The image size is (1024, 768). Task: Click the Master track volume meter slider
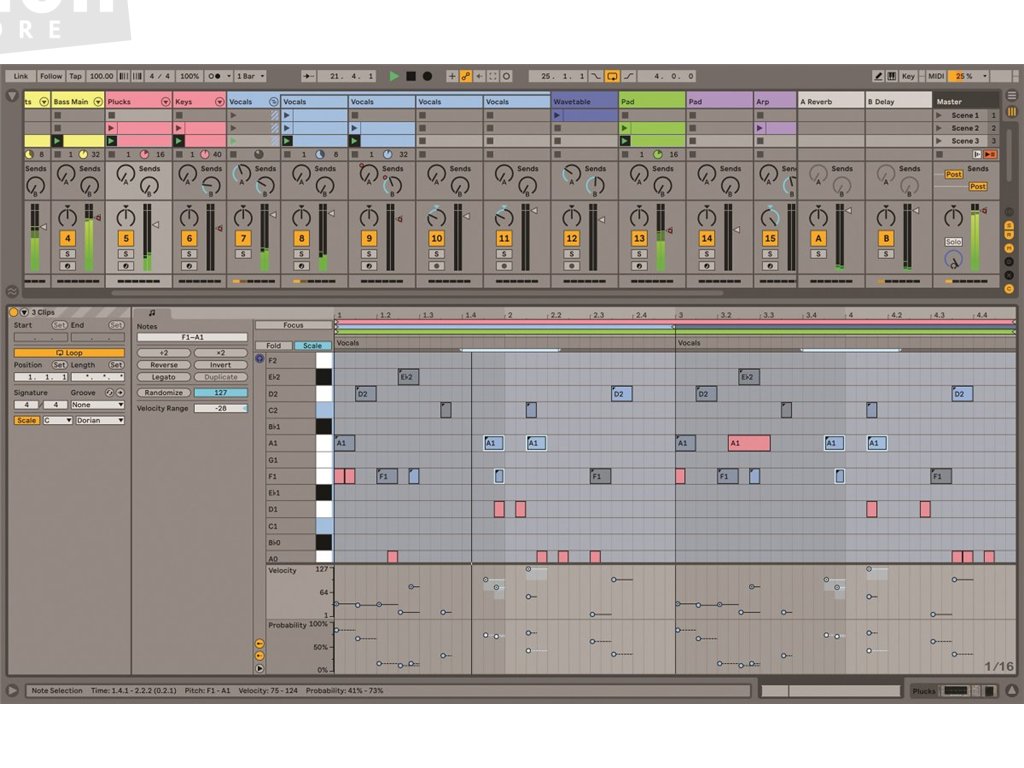(974, 237)
